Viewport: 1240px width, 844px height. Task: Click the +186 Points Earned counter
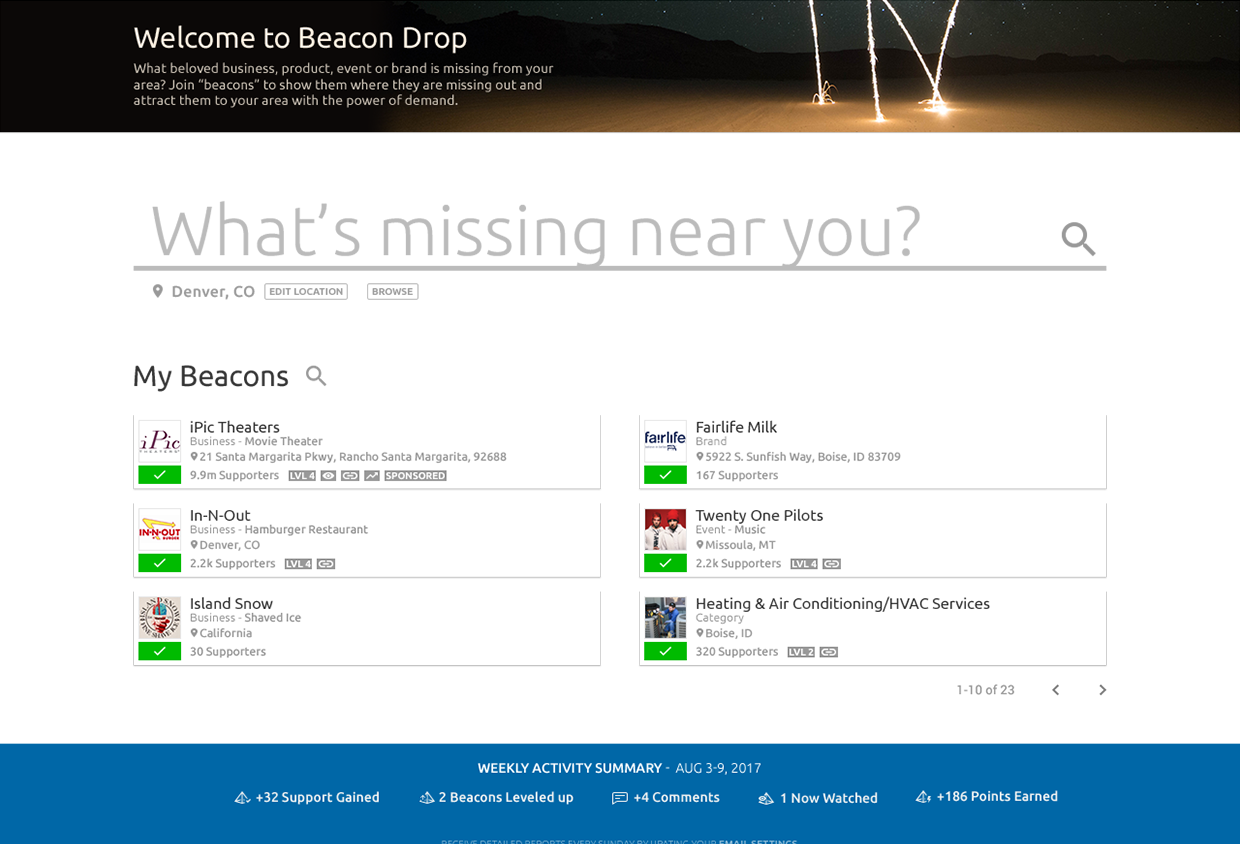tap(986, 796)
